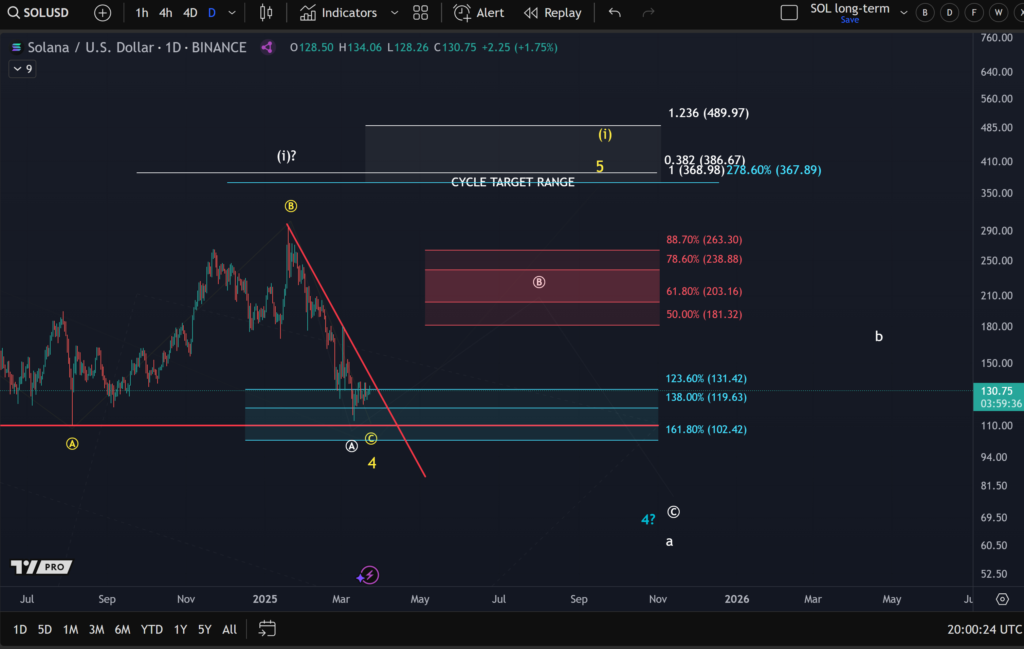Click the yellow (i) wave label
The width and height of the screenshot is (1024, 649).
point(605,135)
